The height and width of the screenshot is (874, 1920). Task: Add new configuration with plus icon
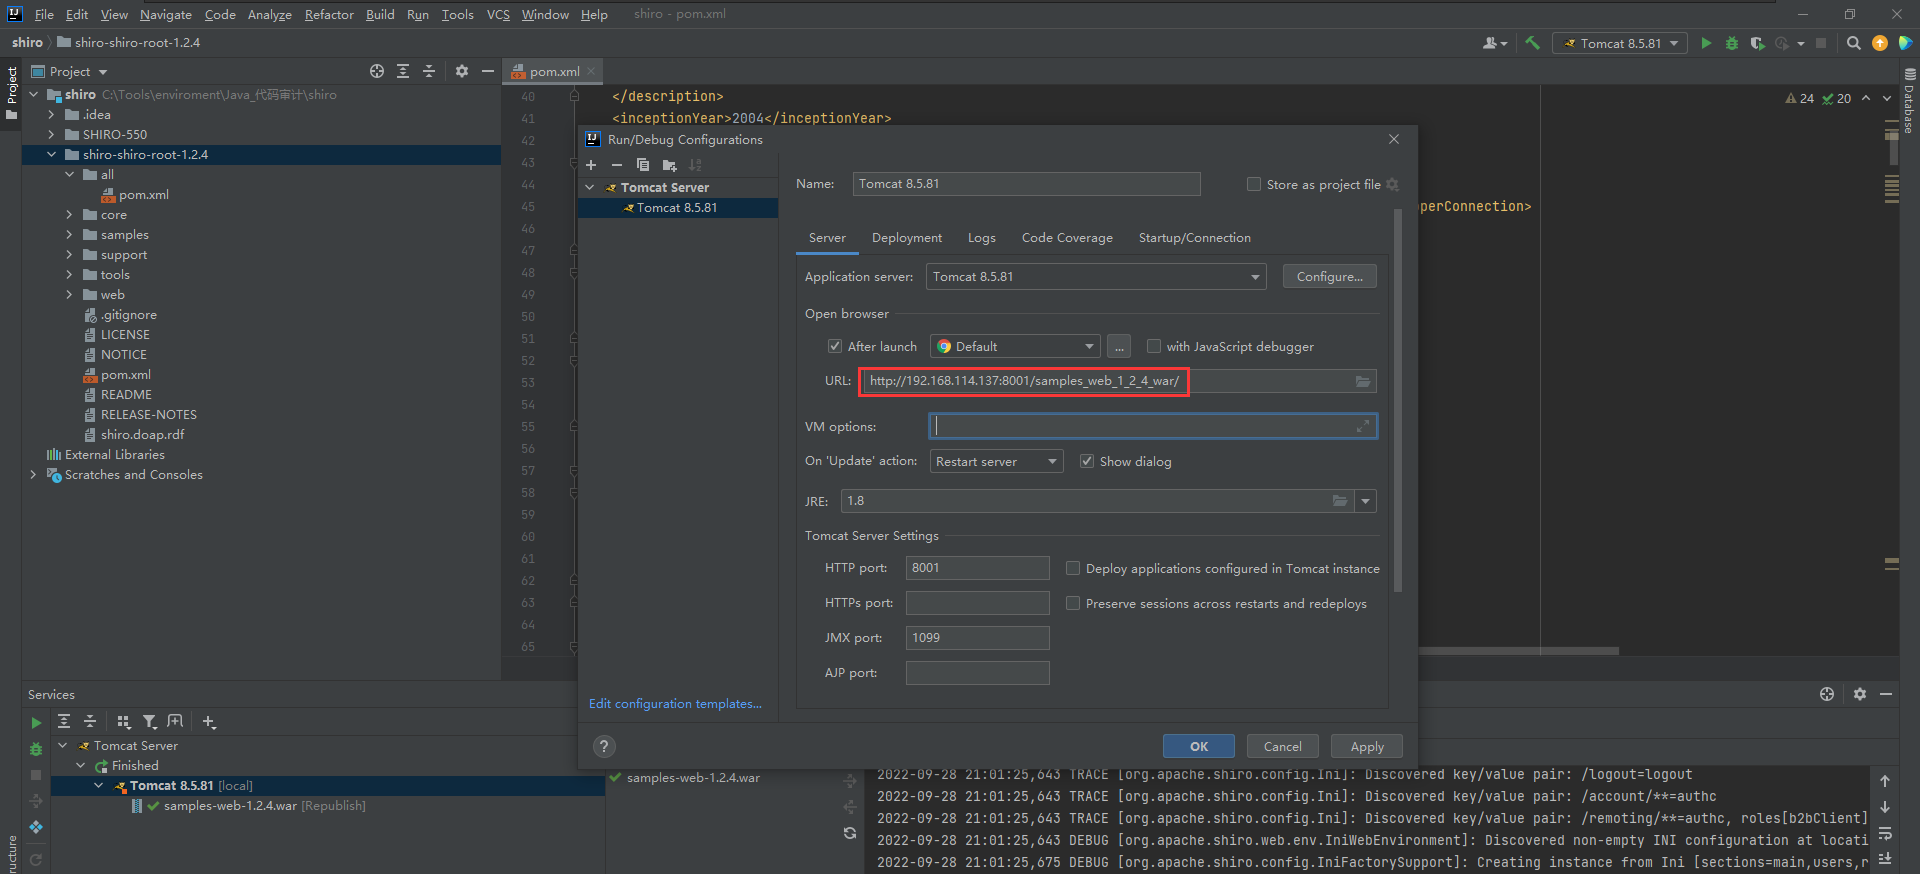pos(591,165)
